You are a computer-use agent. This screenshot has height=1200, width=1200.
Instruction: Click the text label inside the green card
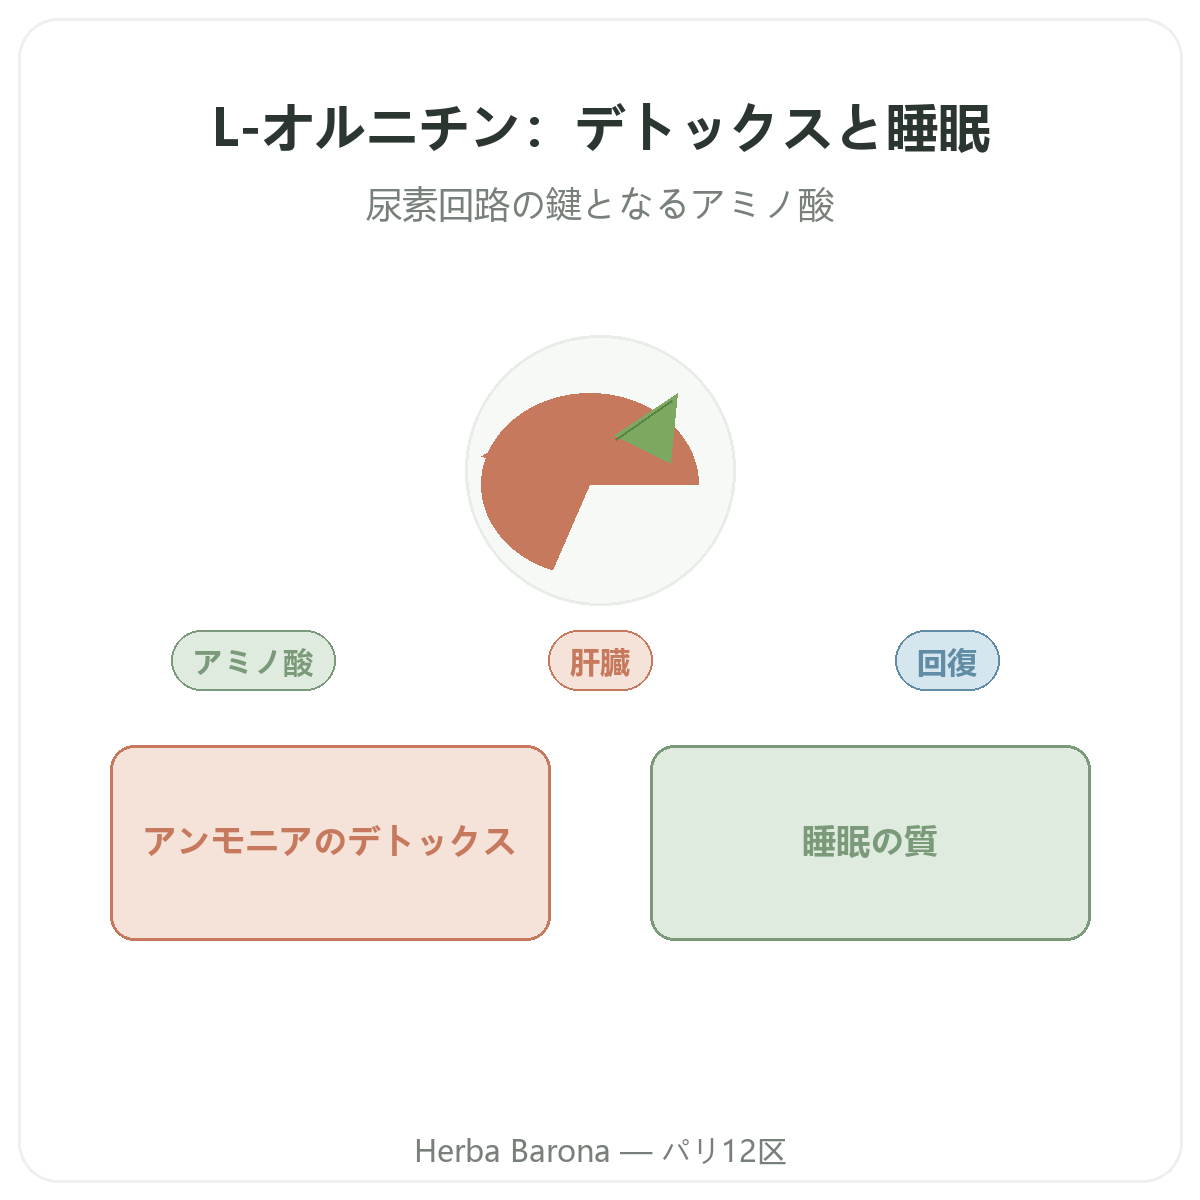870,842
